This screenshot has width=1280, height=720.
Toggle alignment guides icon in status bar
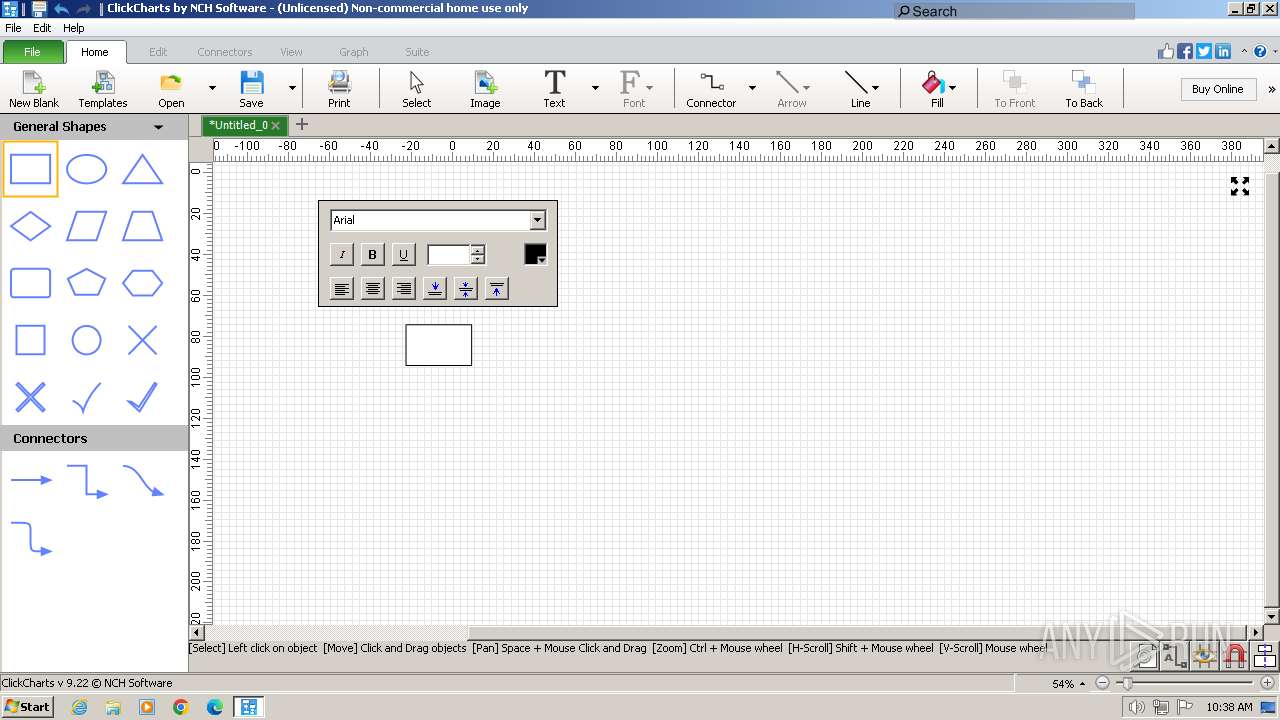click(1265, 656)
